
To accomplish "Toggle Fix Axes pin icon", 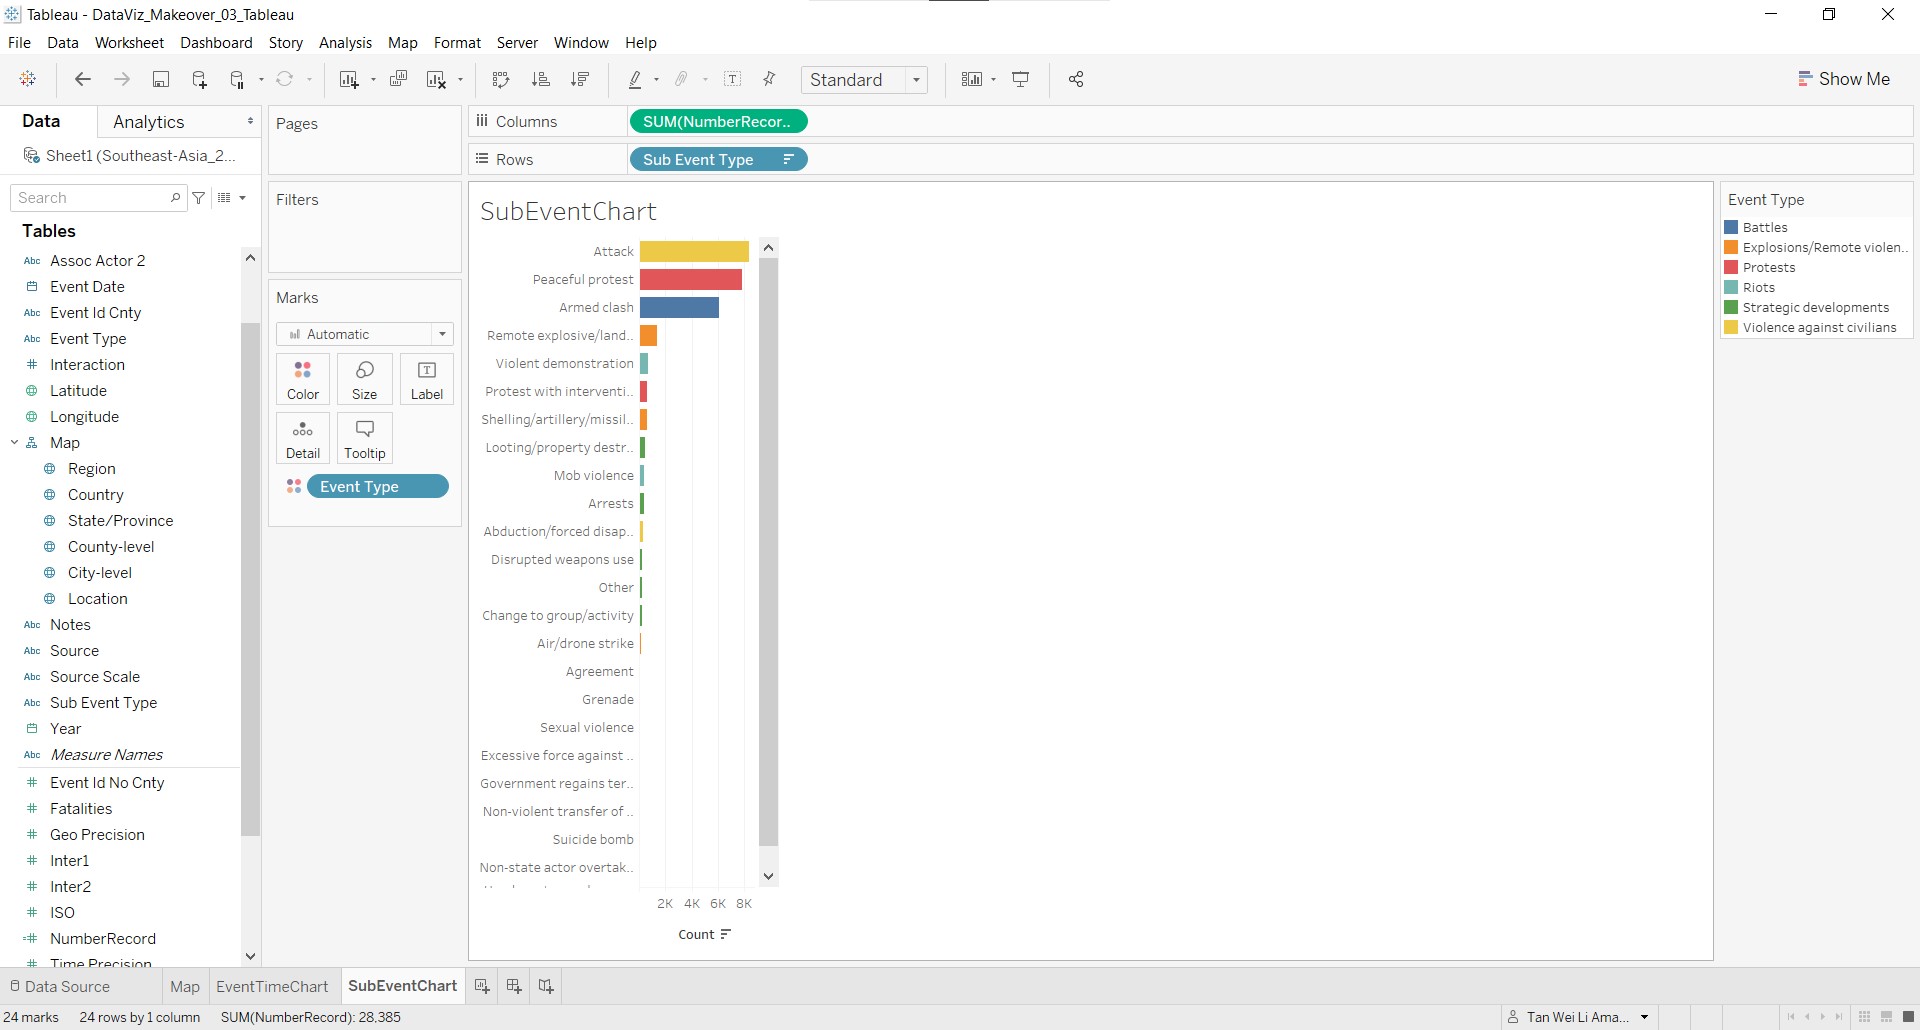I will [x=769, y=80].
